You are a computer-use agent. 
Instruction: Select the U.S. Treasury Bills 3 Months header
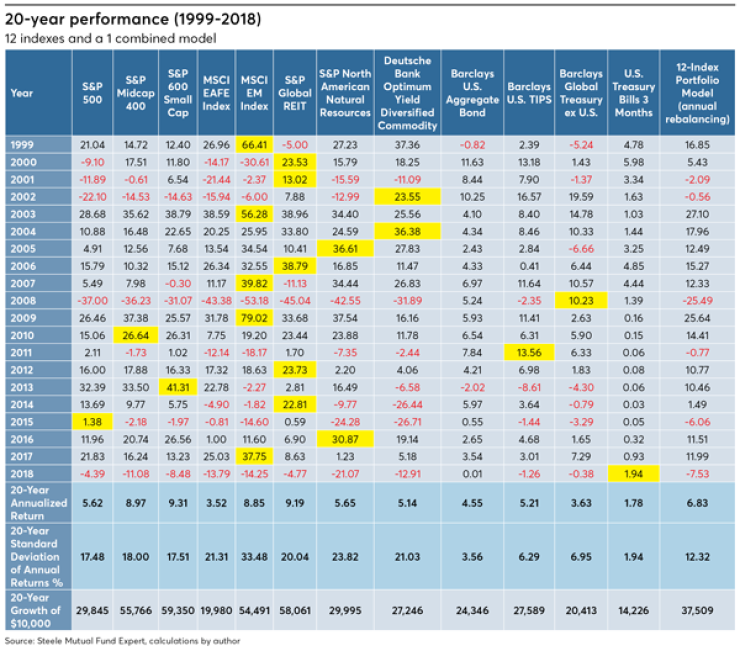pyautogui.click(x=633, y=93)
